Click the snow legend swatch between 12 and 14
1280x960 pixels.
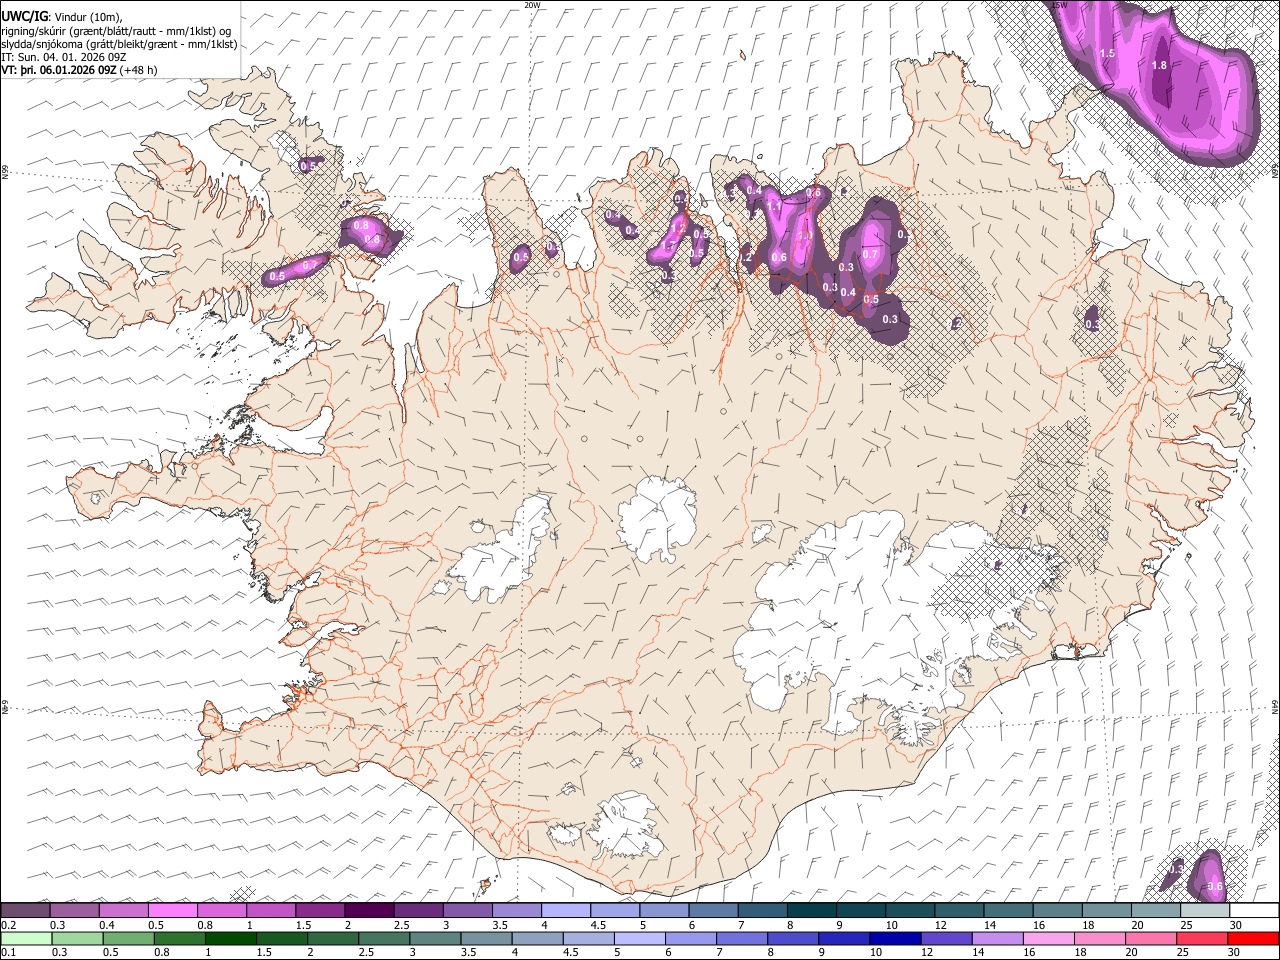coord(960,911)
